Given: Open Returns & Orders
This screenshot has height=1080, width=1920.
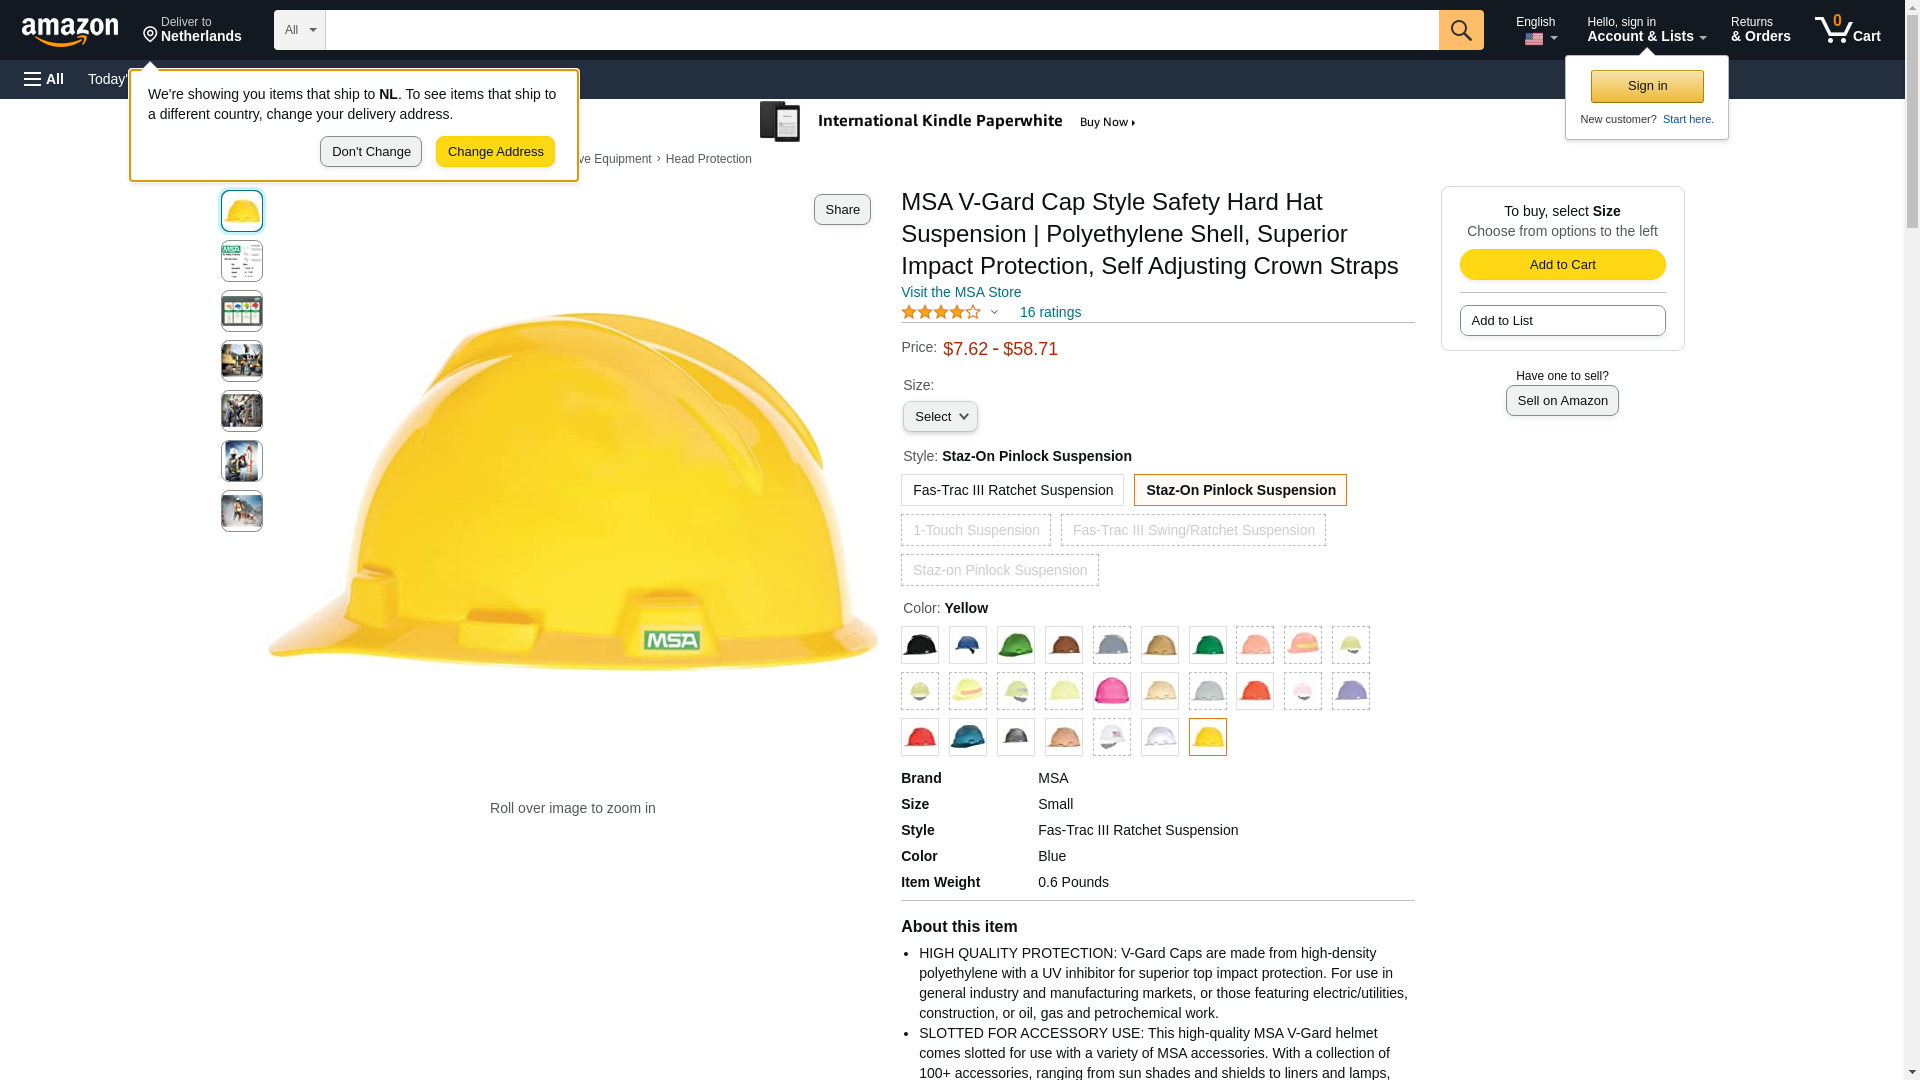Looking at the screenshot, I should pos(1760,30).
